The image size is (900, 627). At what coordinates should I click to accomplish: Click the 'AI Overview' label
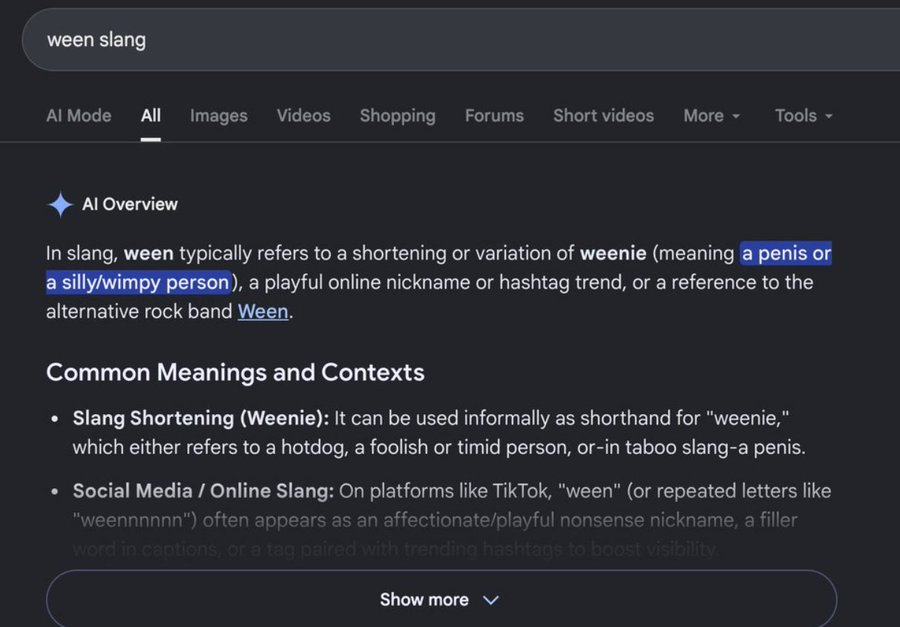(x=130, y=204)
